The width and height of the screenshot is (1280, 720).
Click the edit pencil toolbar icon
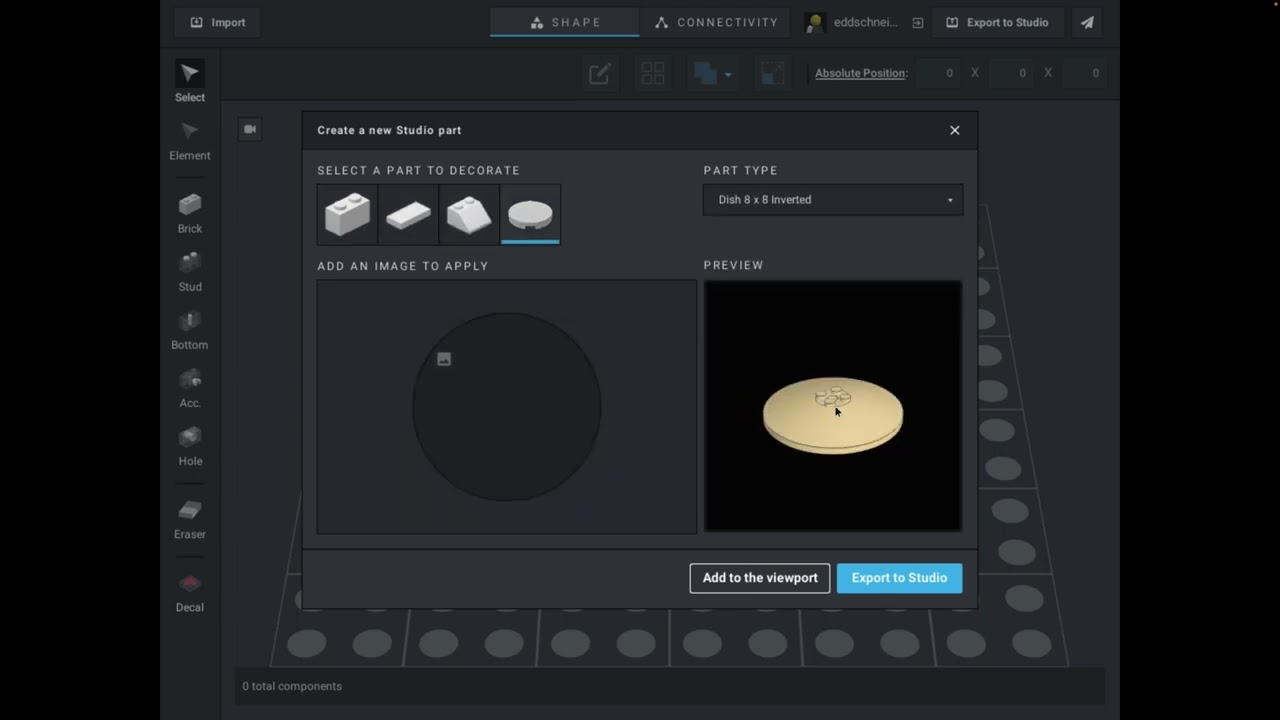click(599, 73)
